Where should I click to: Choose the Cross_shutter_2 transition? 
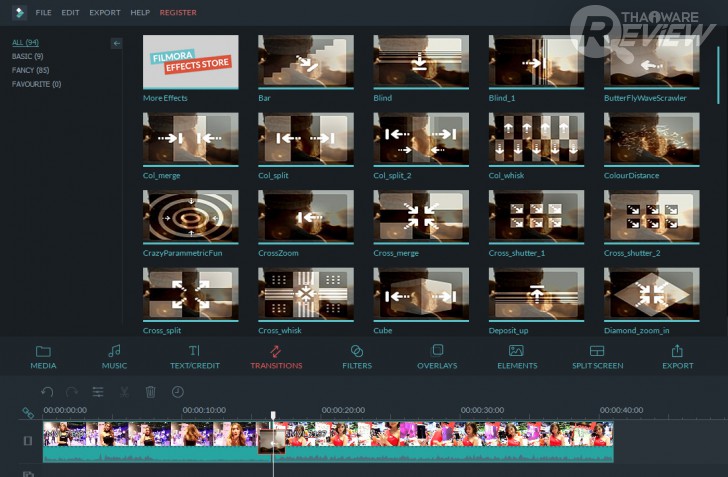coord(651,217)
